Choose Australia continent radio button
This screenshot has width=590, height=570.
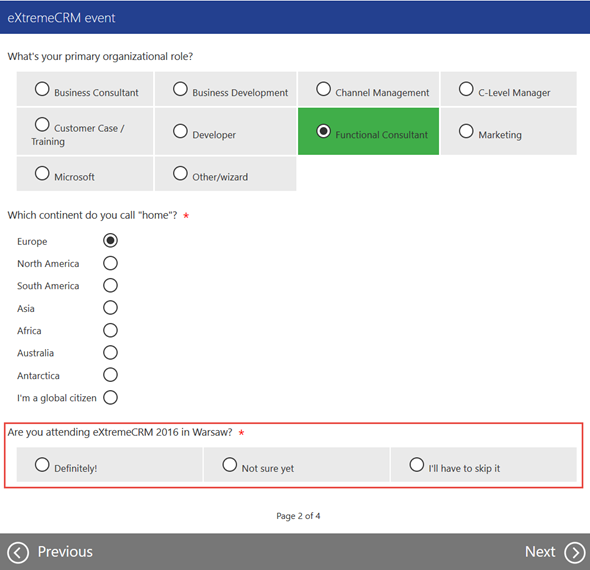tap(110, 353)
